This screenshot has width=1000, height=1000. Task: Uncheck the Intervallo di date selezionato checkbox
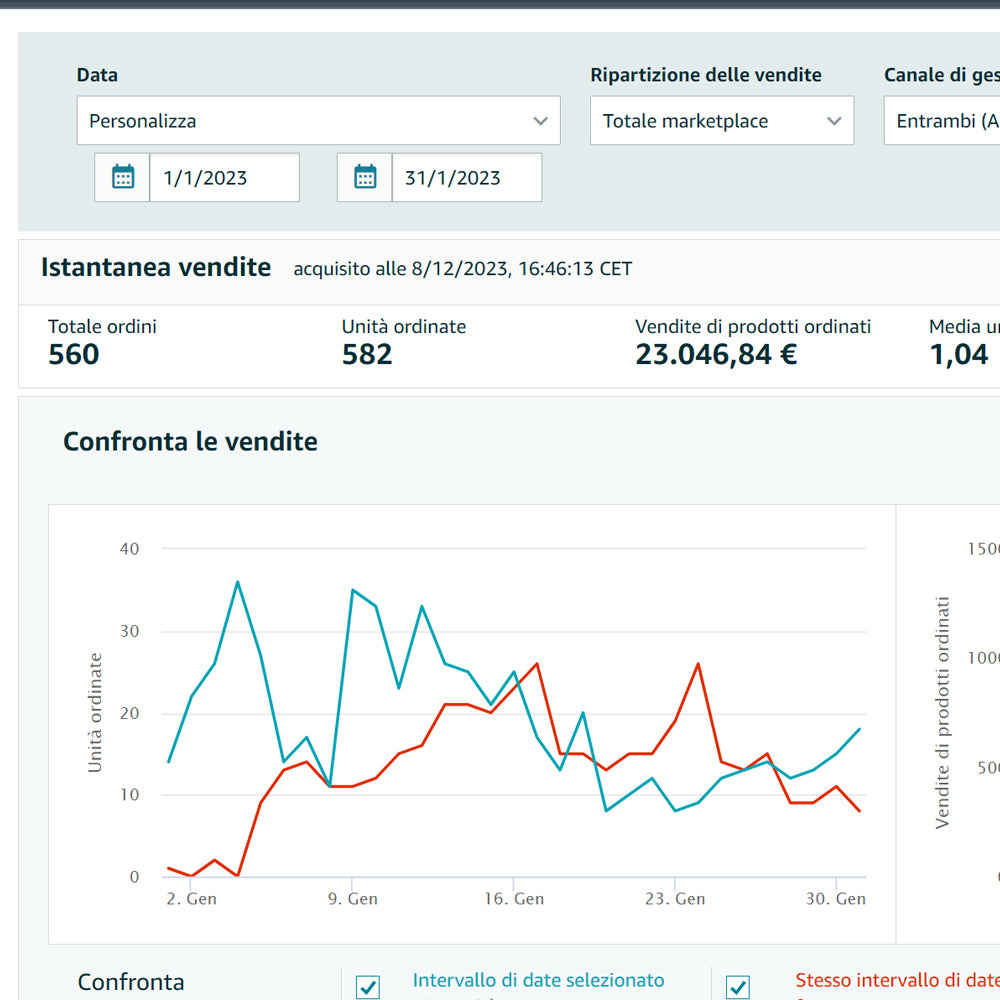point(368,987)
